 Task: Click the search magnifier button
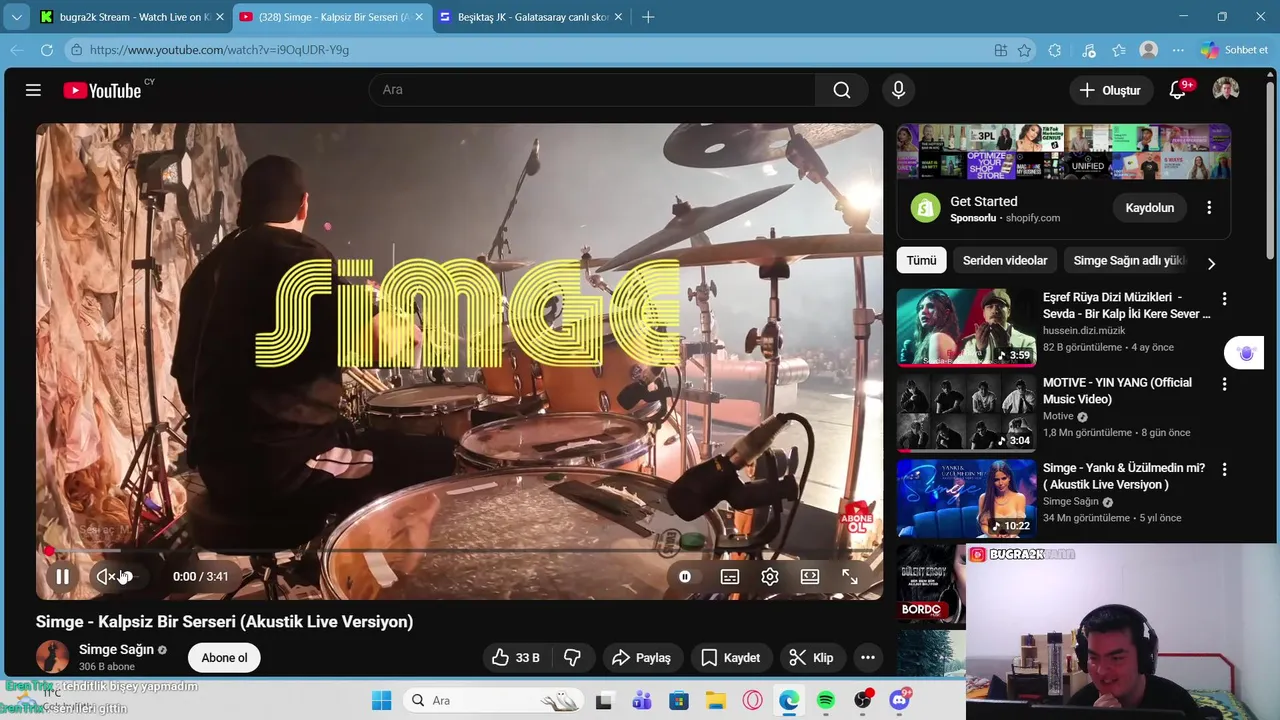842,90
